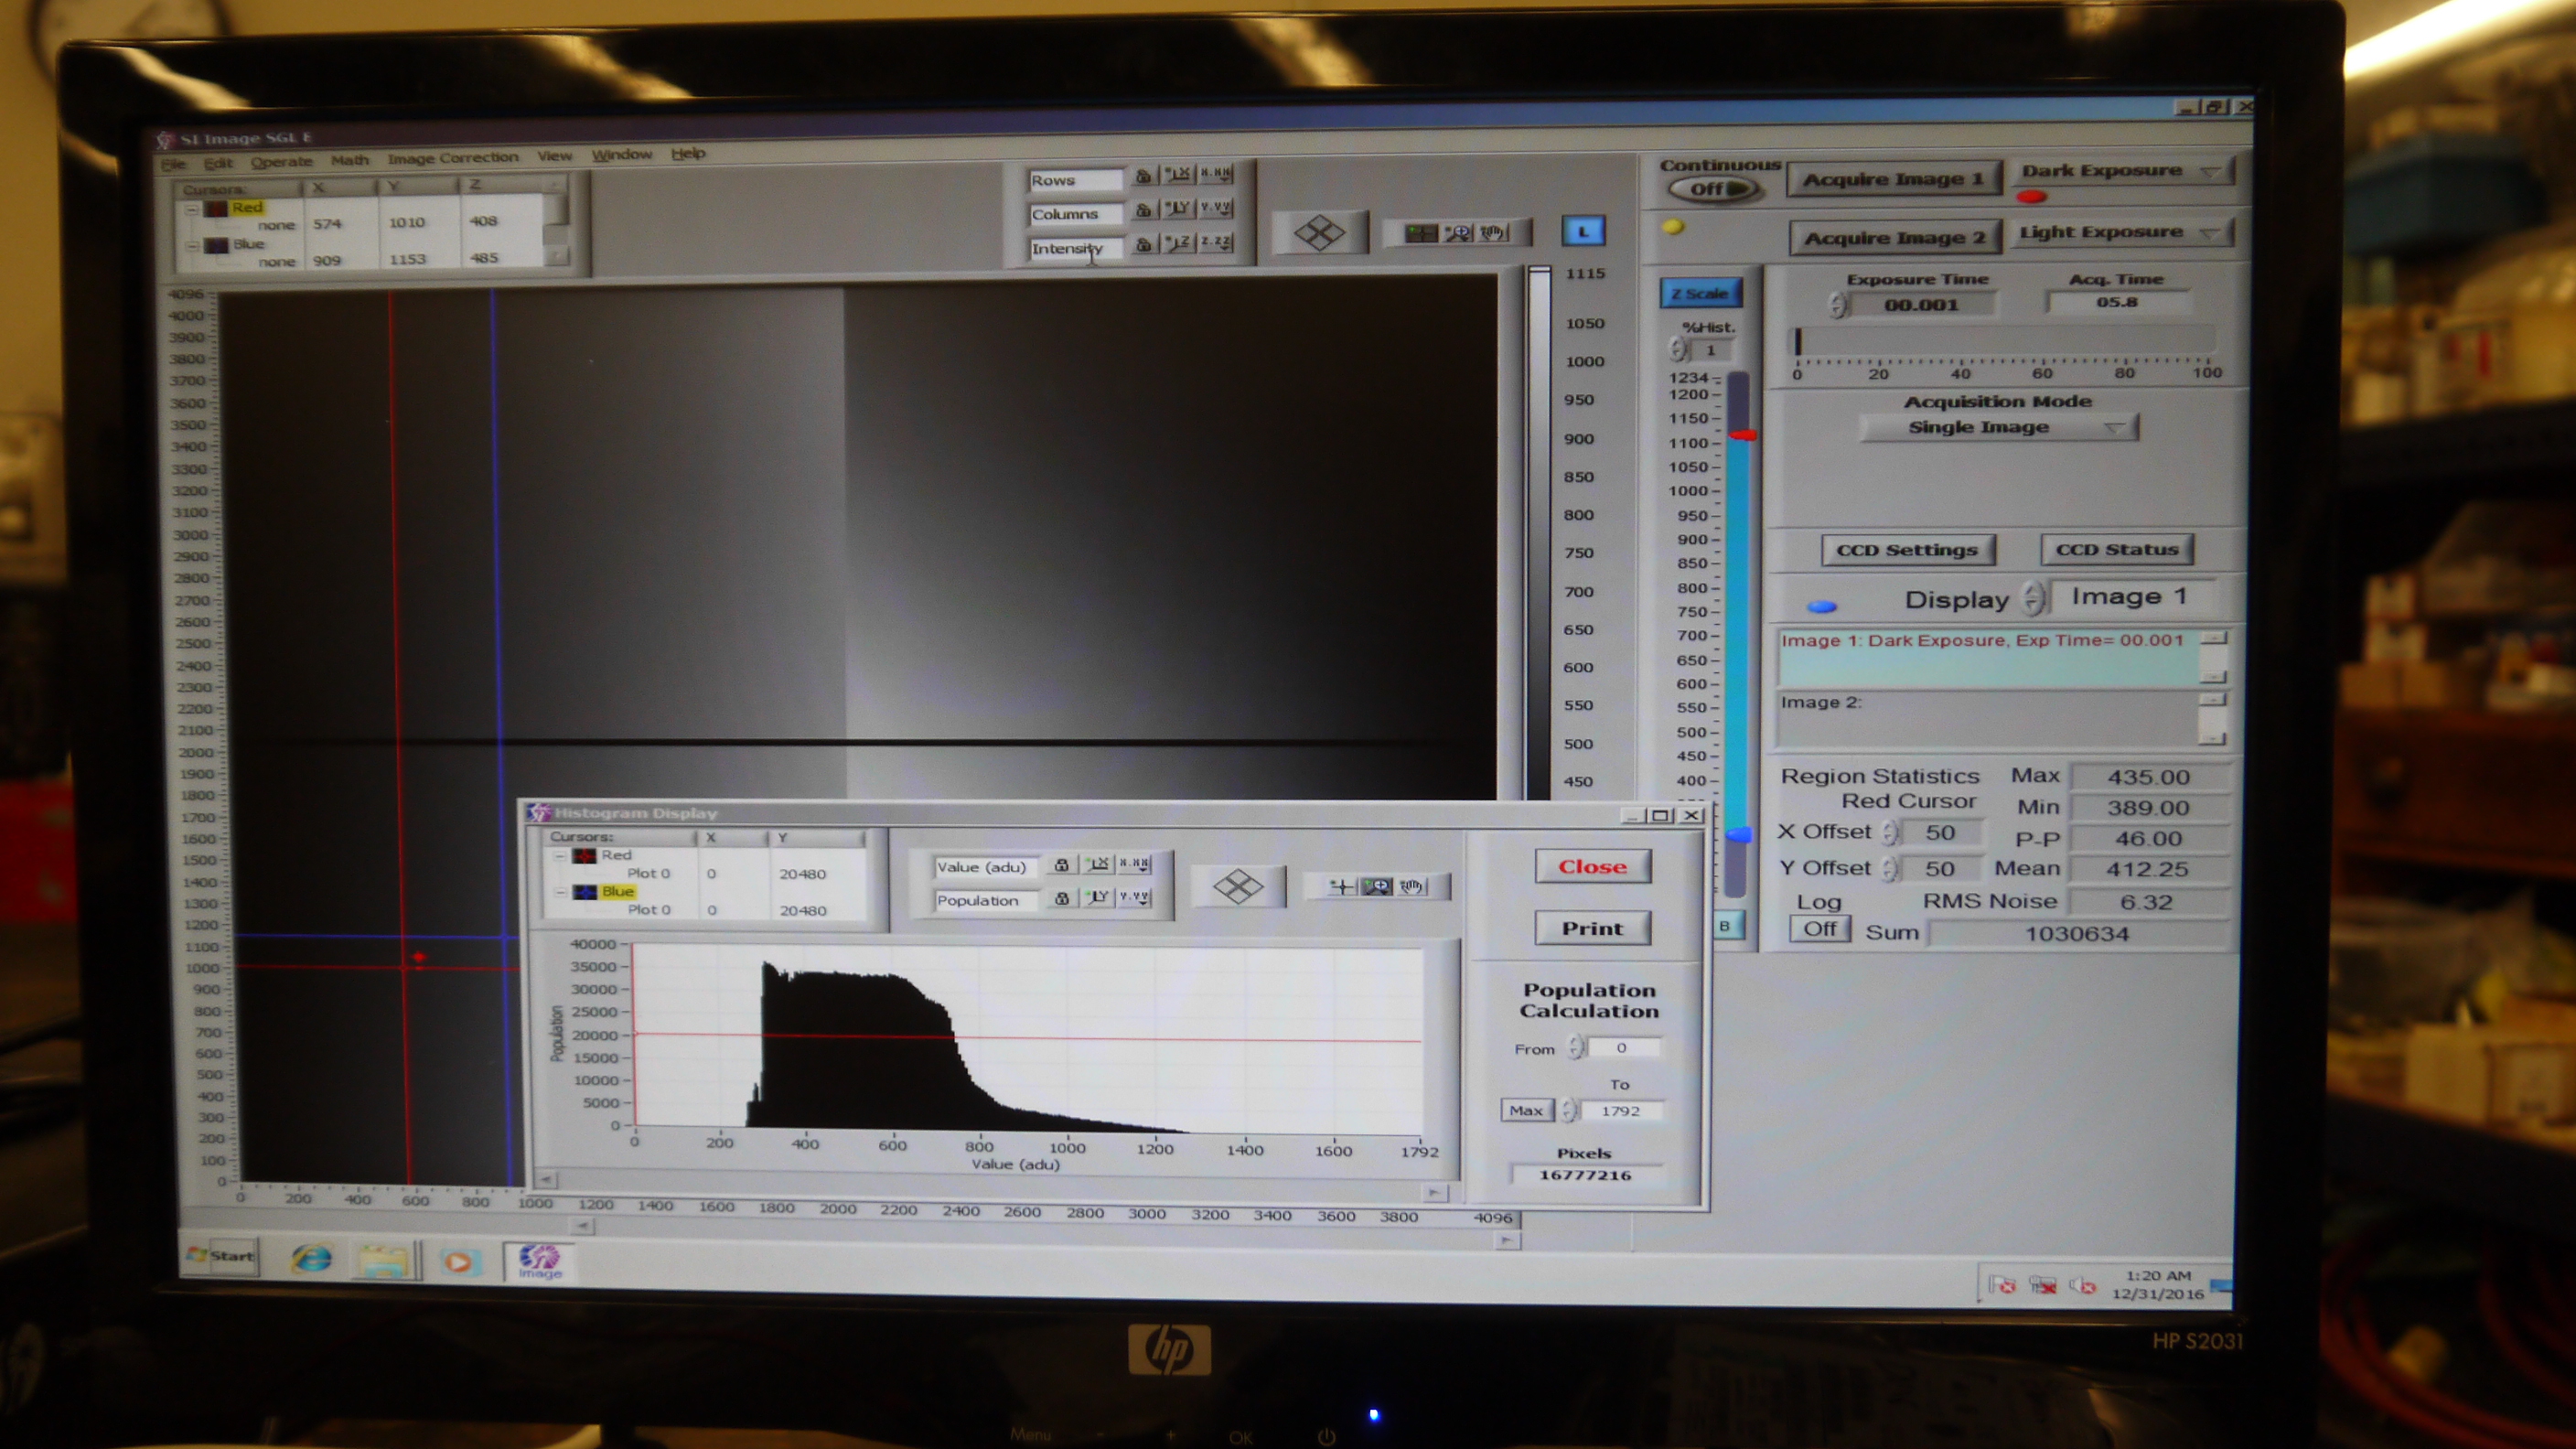Screen dimensions: 2576x1449
Task: Click the Windows Start button
Action: (221, 1256)
